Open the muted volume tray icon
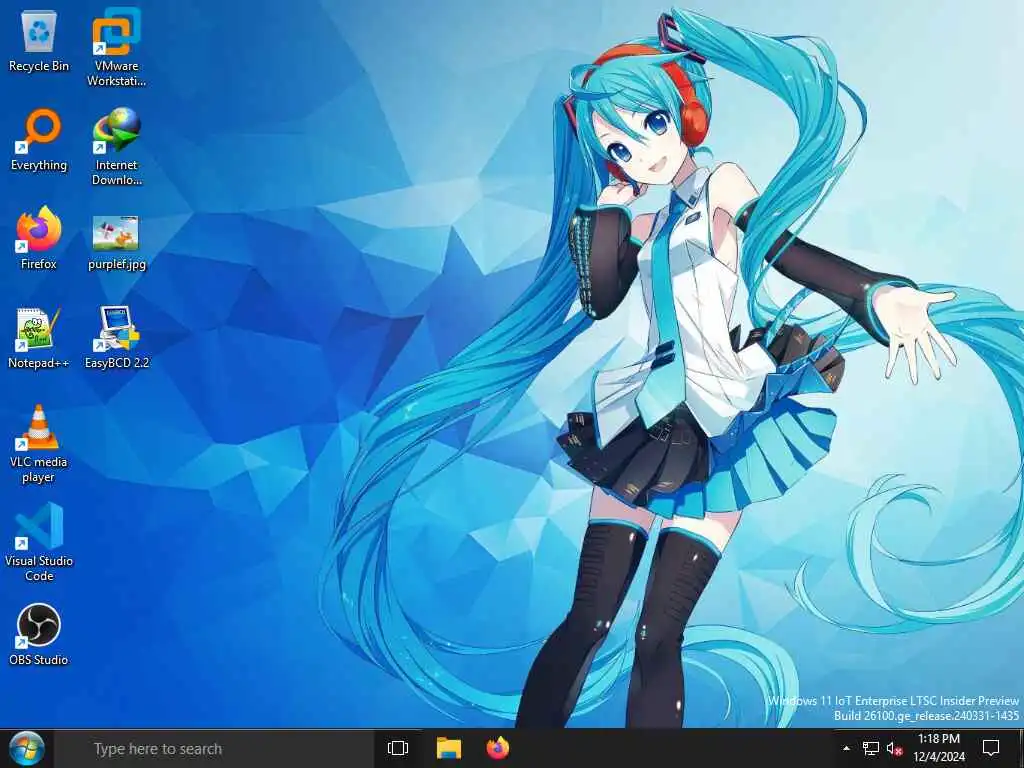Image resolution: width=1024 pixels, height=768 pixels. (x=894, y=748)
